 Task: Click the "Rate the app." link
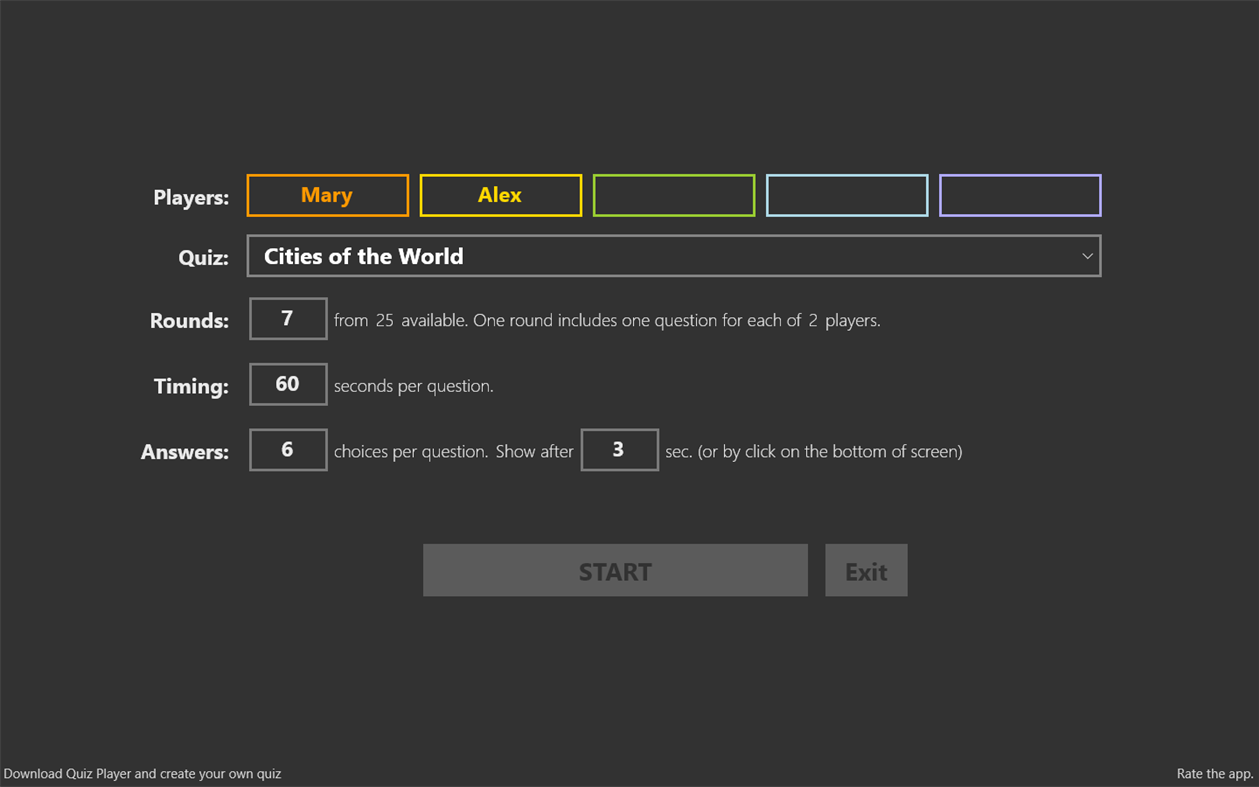[1213, 773]
